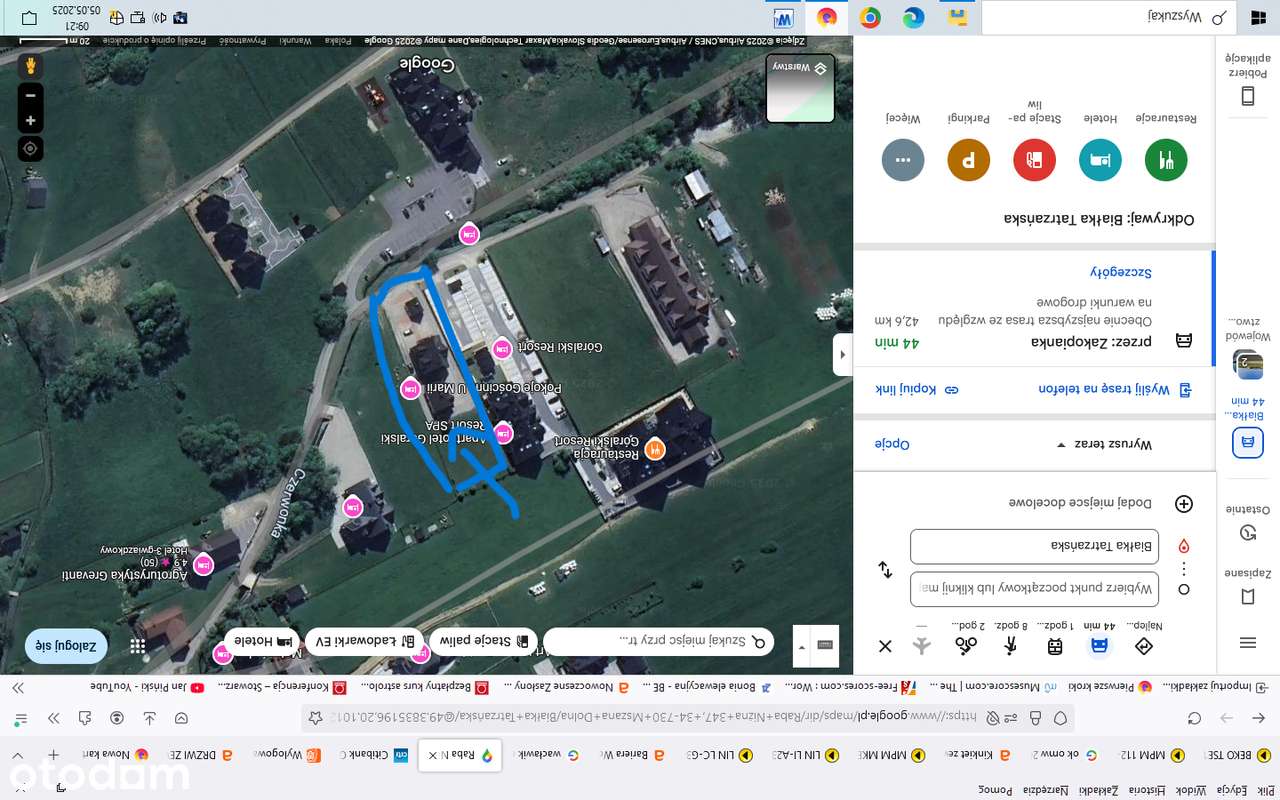Screen dimensions: 1280x800
Task: Click the starting point input field
Action: (x=1034, y=589)
